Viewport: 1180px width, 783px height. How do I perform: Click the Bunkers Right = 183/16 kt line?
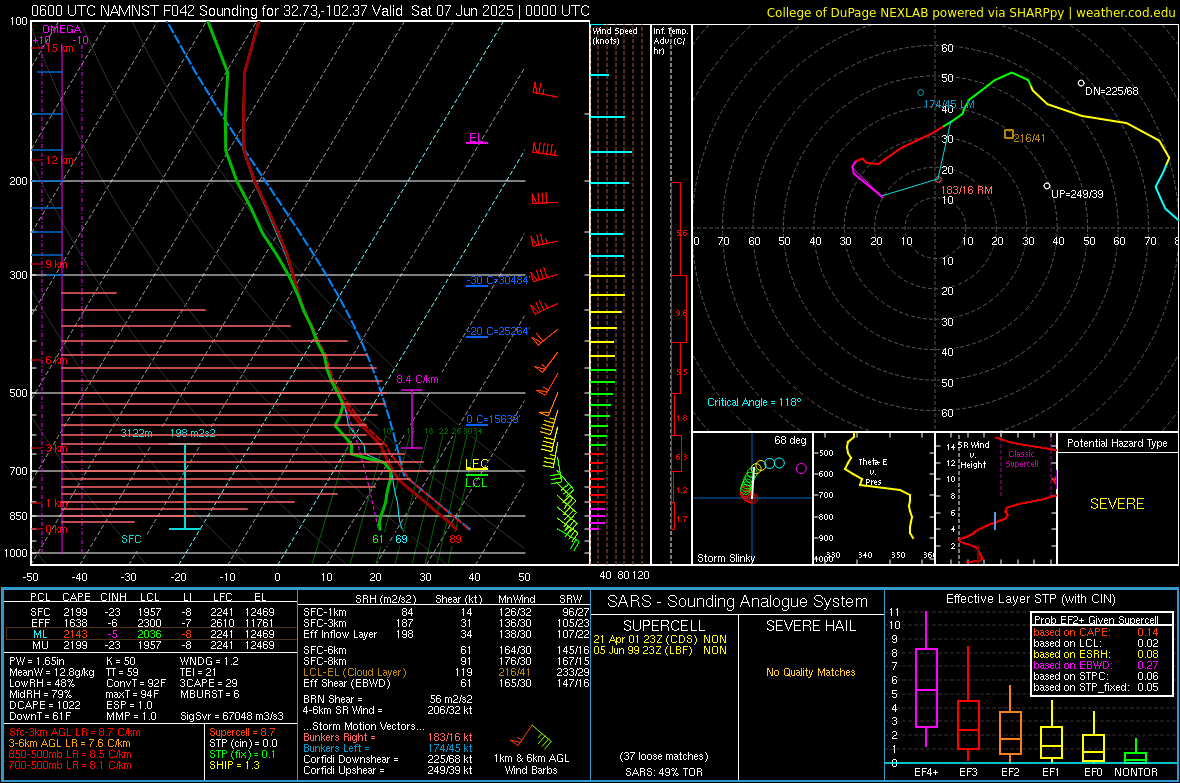tap(388, 738)
